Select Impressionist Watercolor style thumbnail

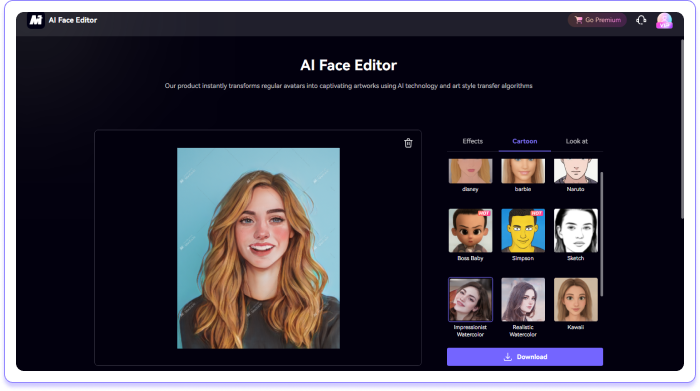pyautogui.click(x=470, y=299)
